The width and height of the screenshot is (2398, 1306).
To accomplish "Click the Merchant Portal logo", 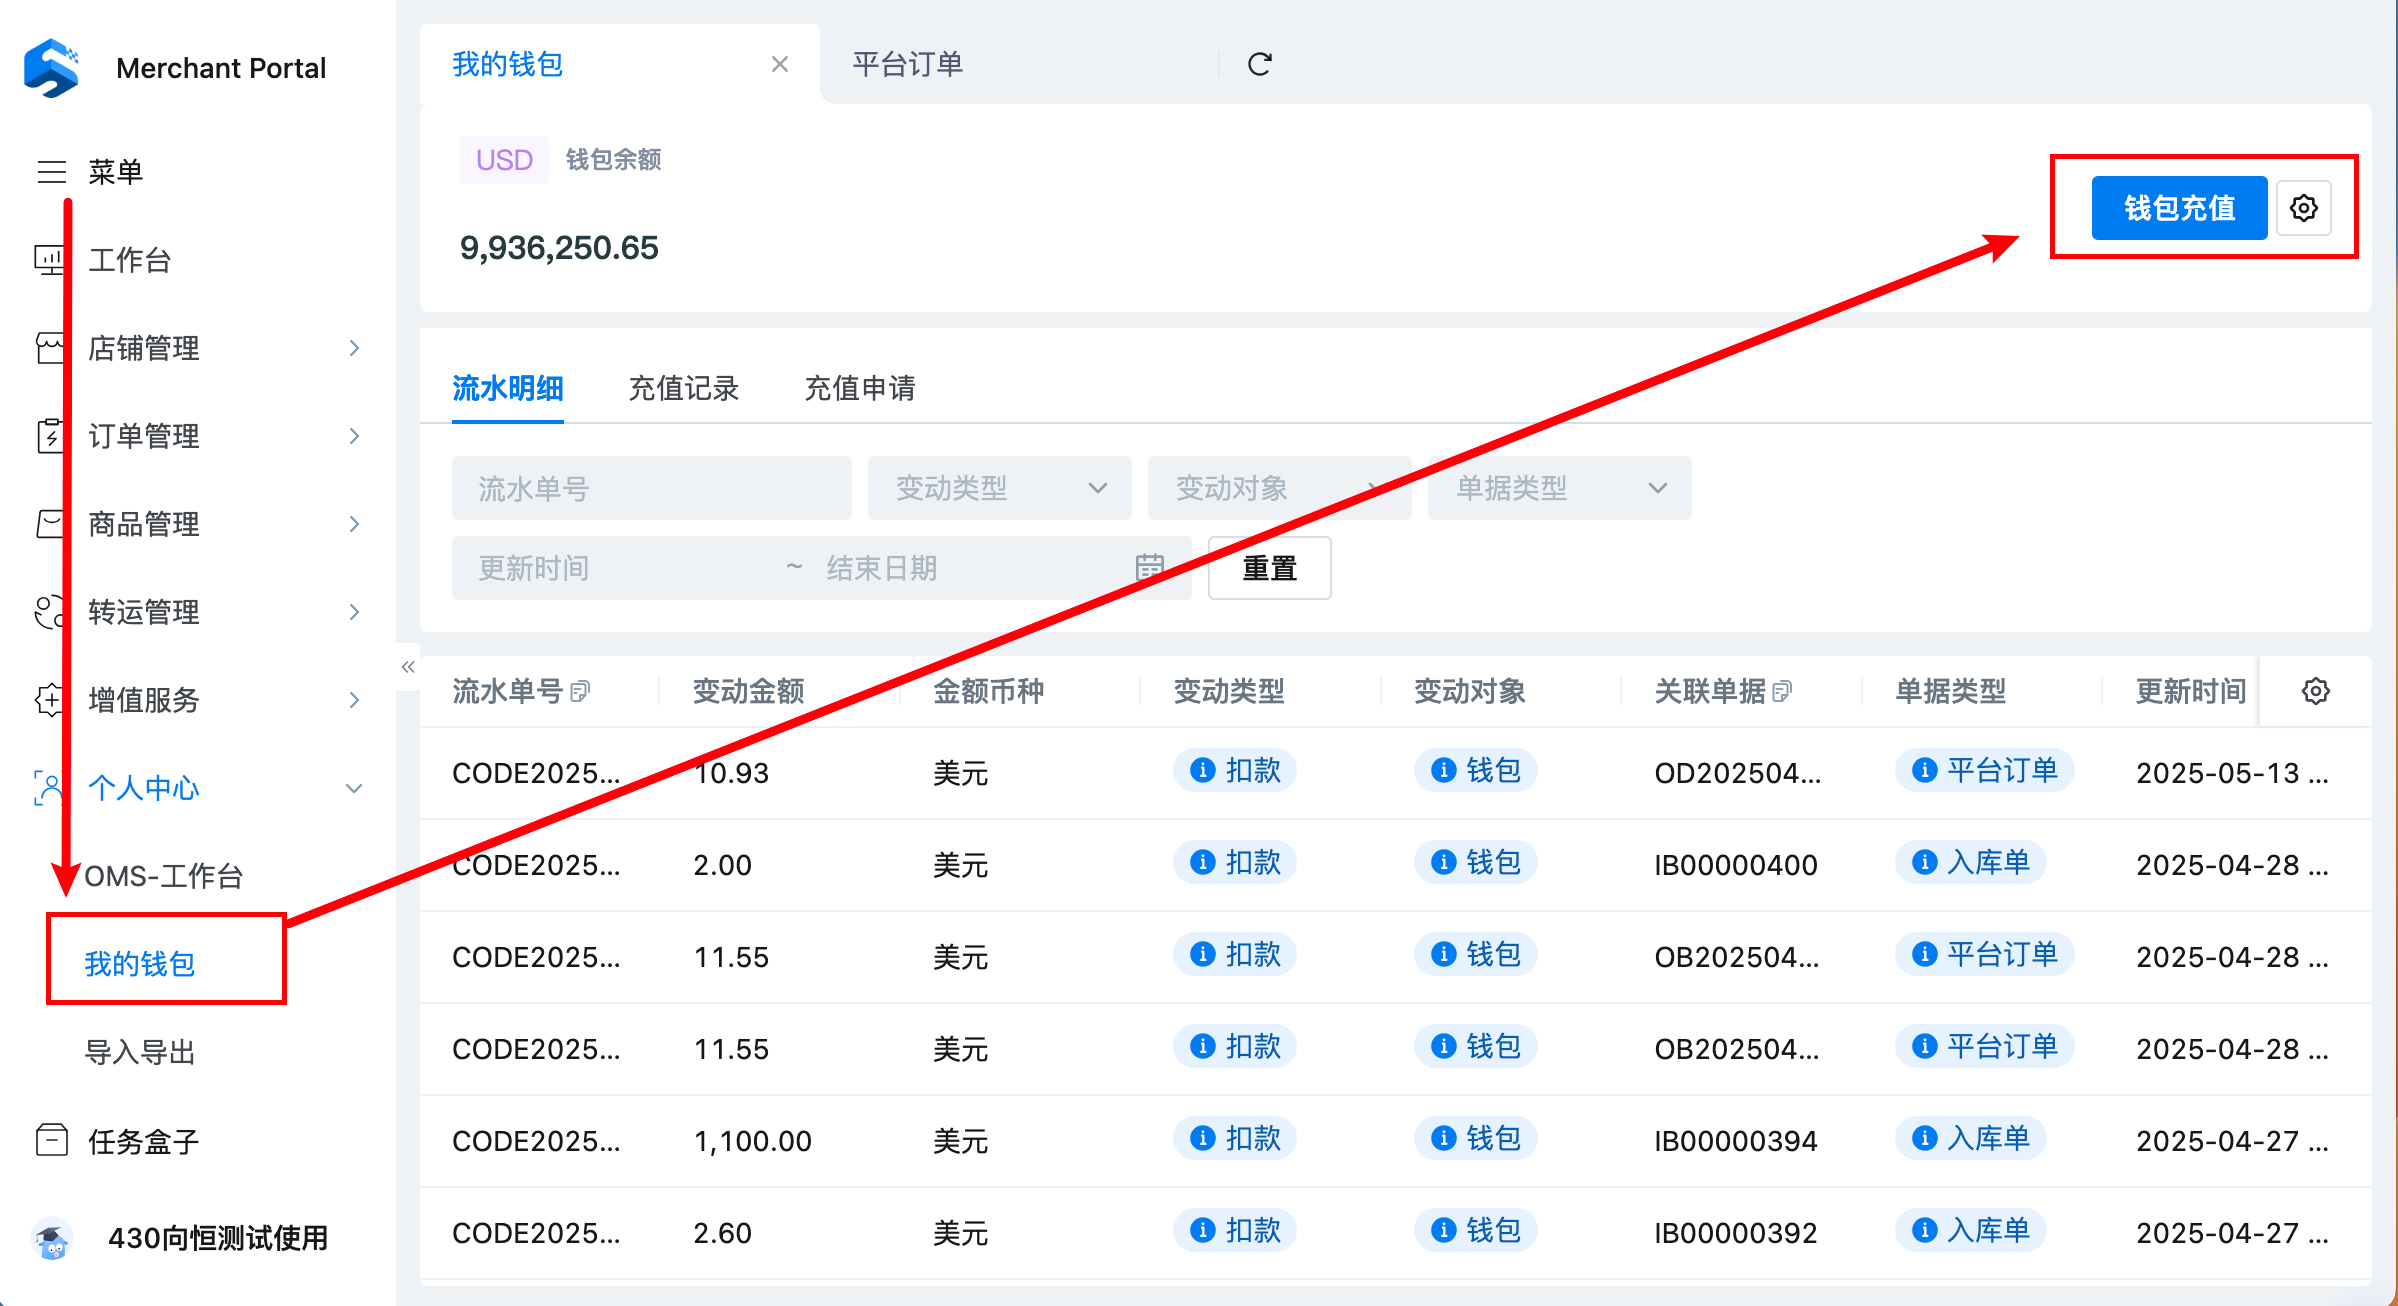I will (x=52, y=68).
